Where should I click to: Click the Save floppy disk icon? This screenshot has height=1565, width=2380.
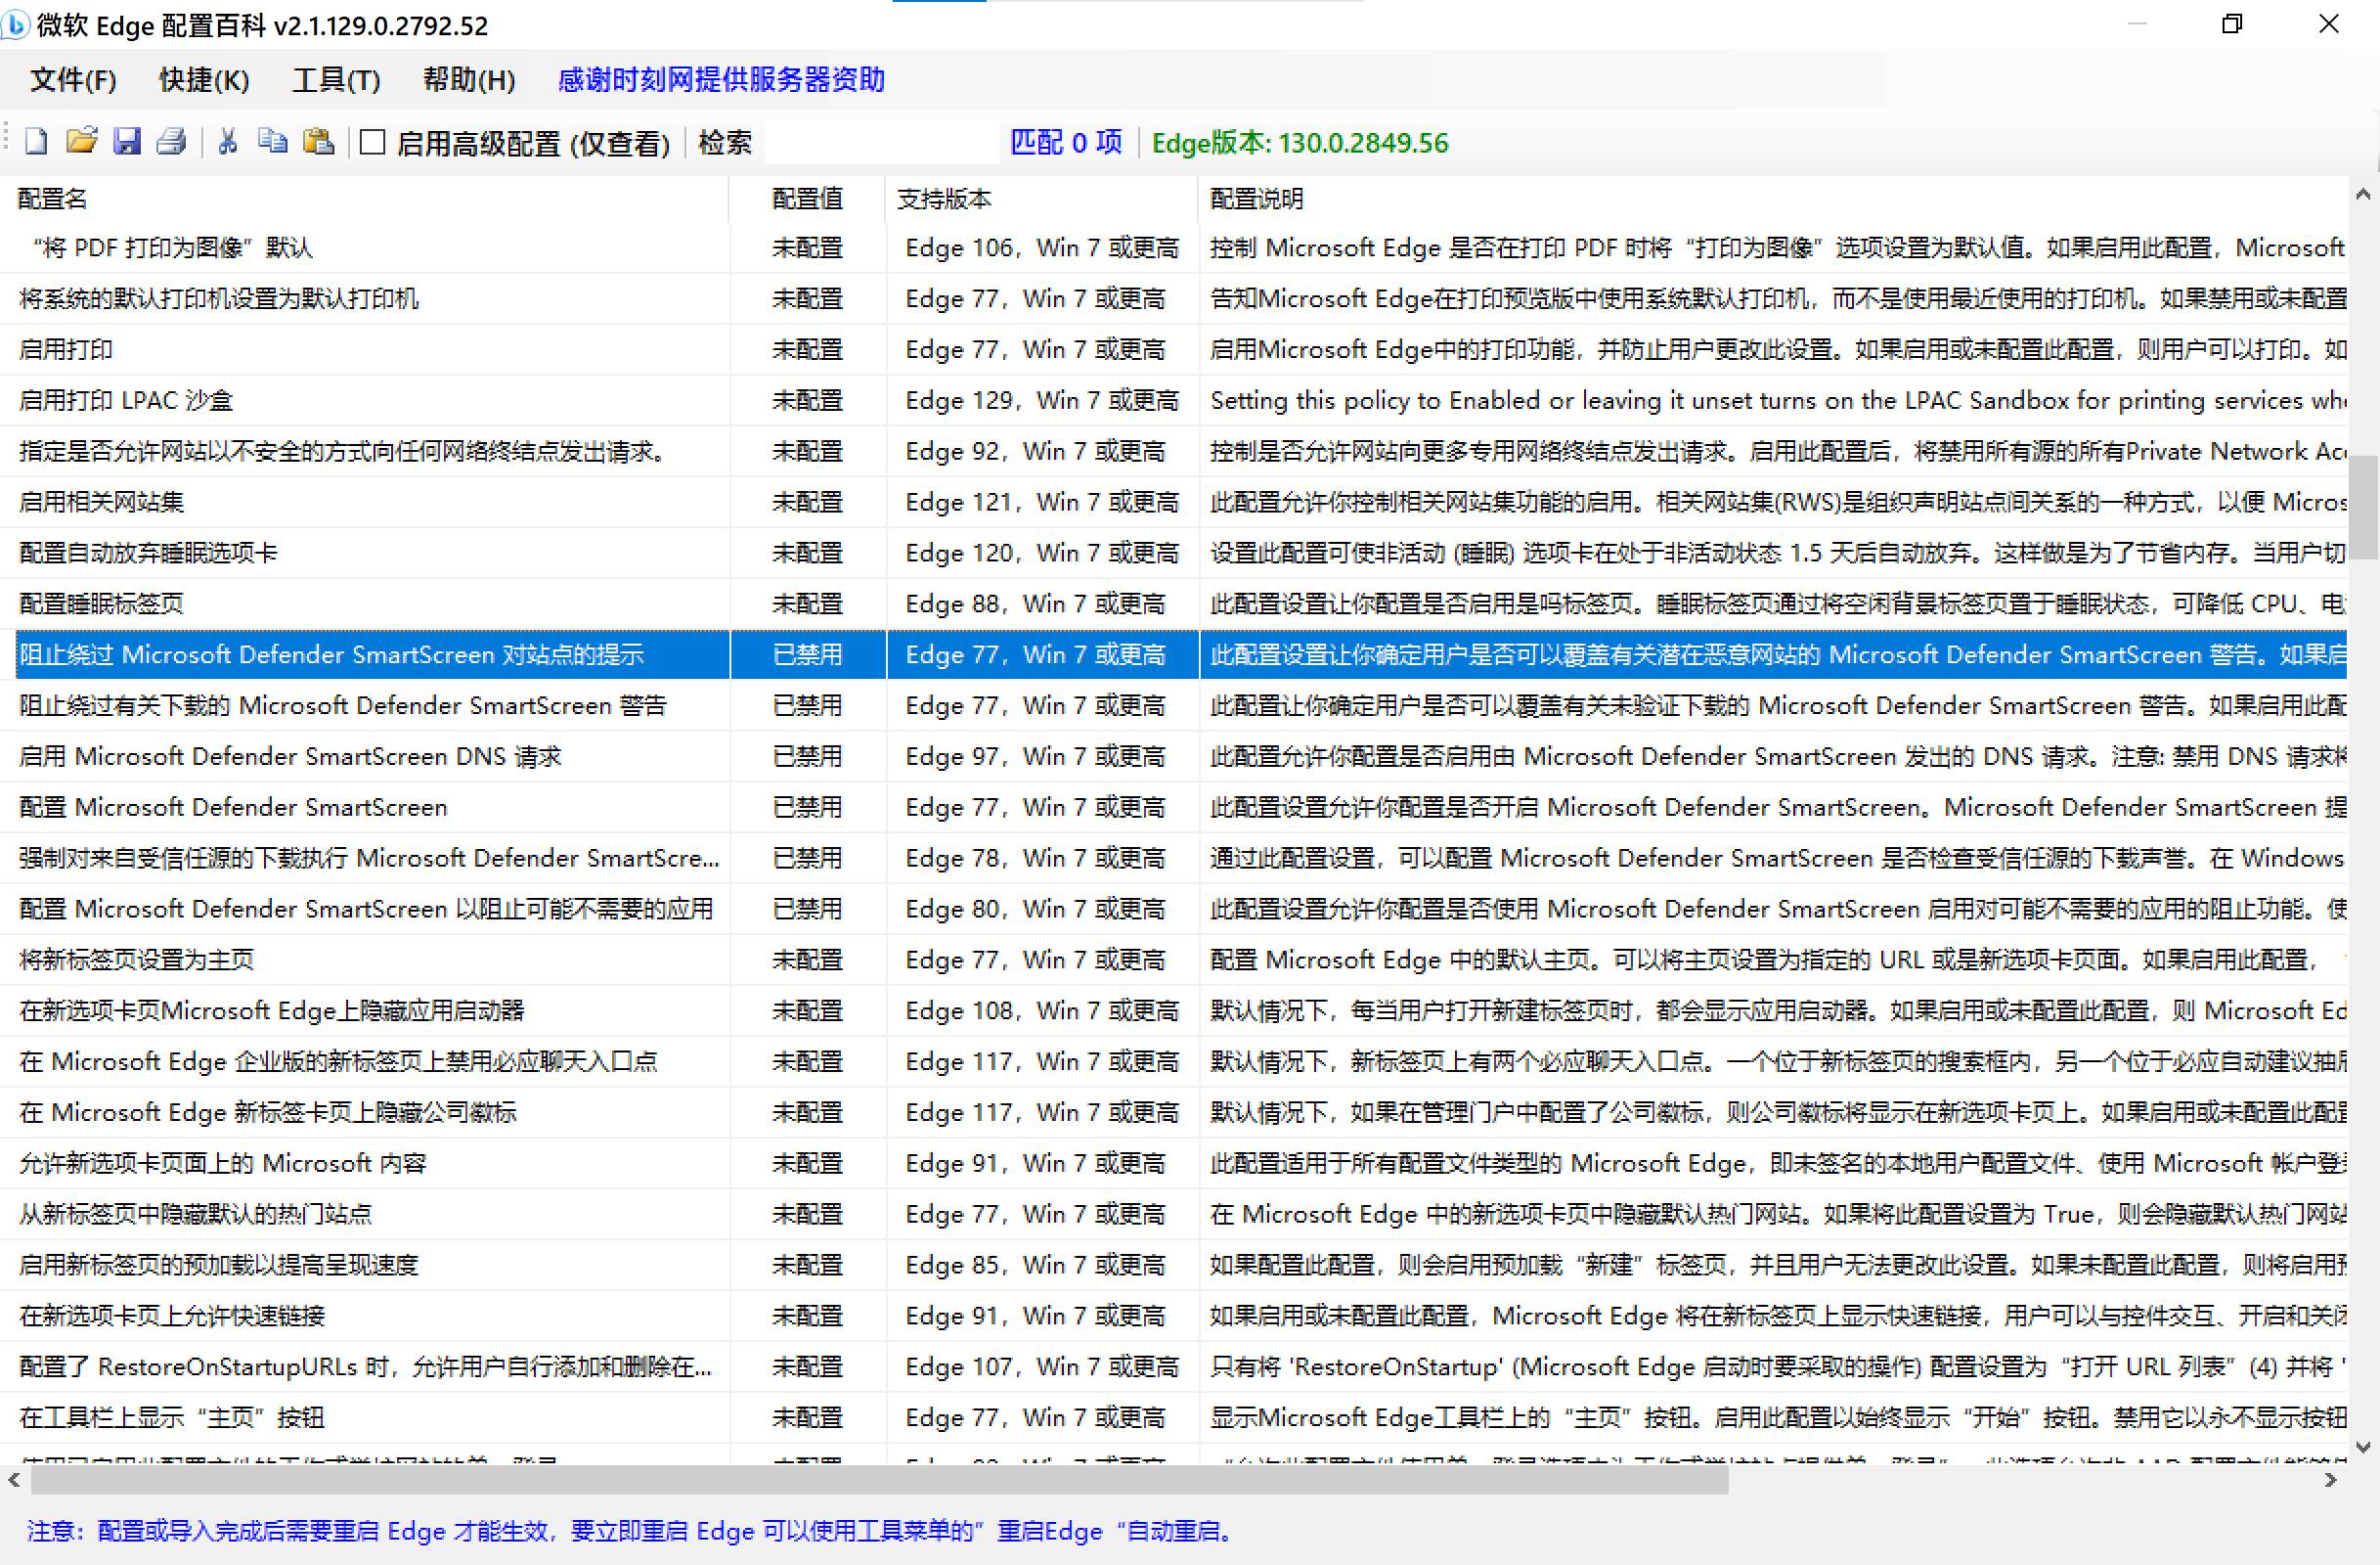click(x=126, y=142)
